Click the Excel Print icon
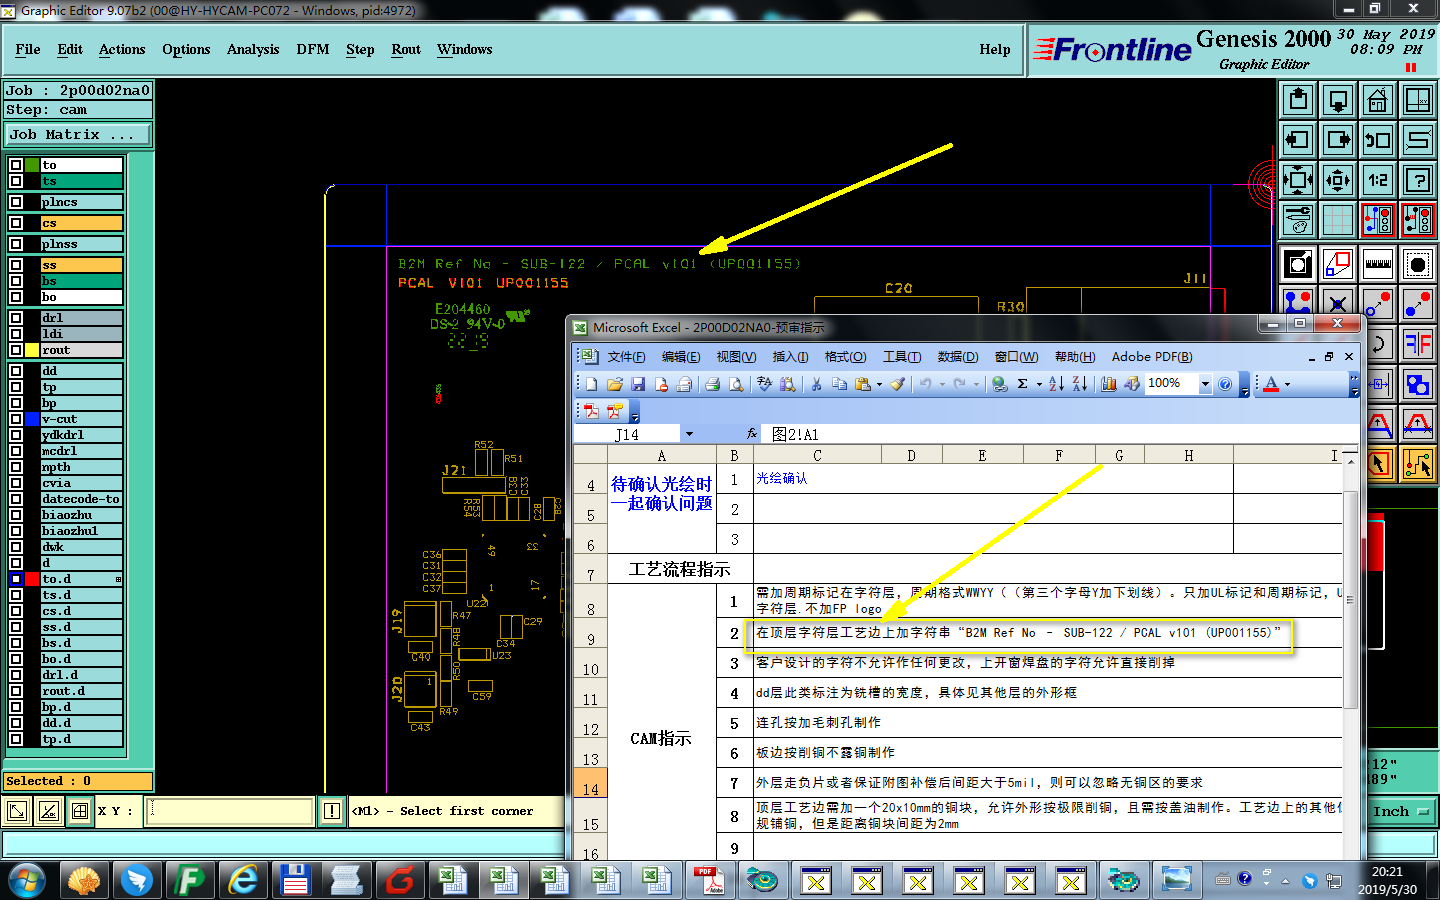This screenshot has height=900, width=1440. 712,384
